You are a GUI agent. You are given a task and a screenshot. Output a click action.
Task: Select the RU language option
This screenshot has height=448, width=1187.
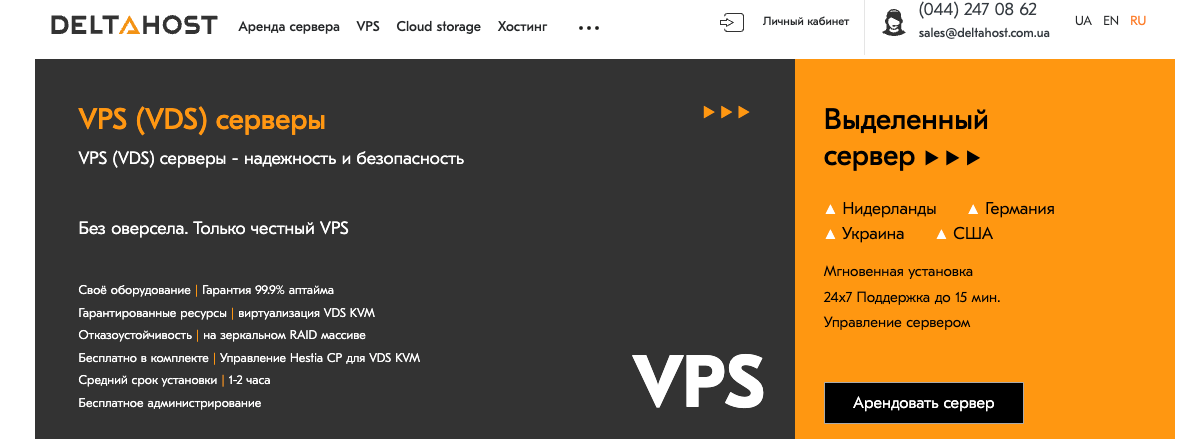[1138, 20]
